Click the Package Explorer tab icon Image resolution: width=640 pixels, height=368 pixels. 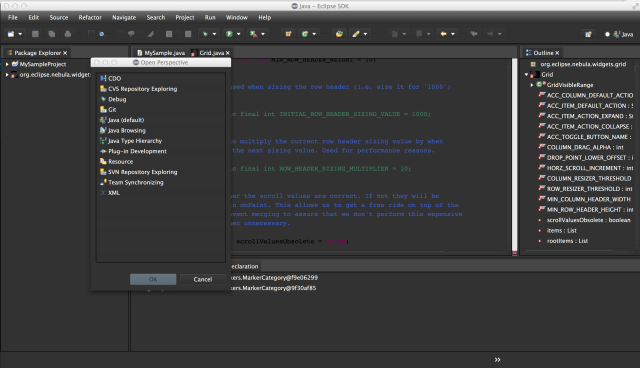click(10, 53)
